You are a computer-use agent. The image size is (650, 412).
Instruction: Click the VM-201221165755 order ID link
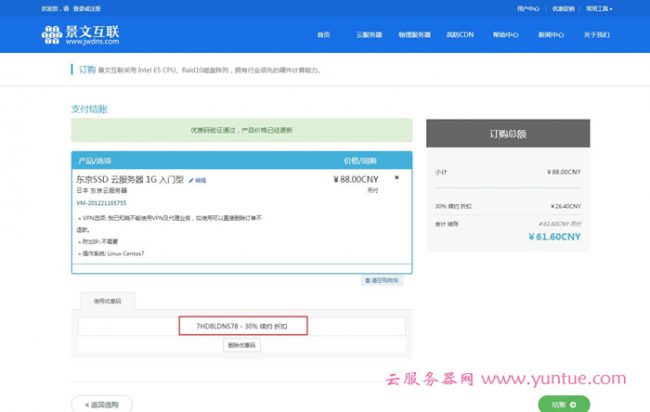click(101, 203)
